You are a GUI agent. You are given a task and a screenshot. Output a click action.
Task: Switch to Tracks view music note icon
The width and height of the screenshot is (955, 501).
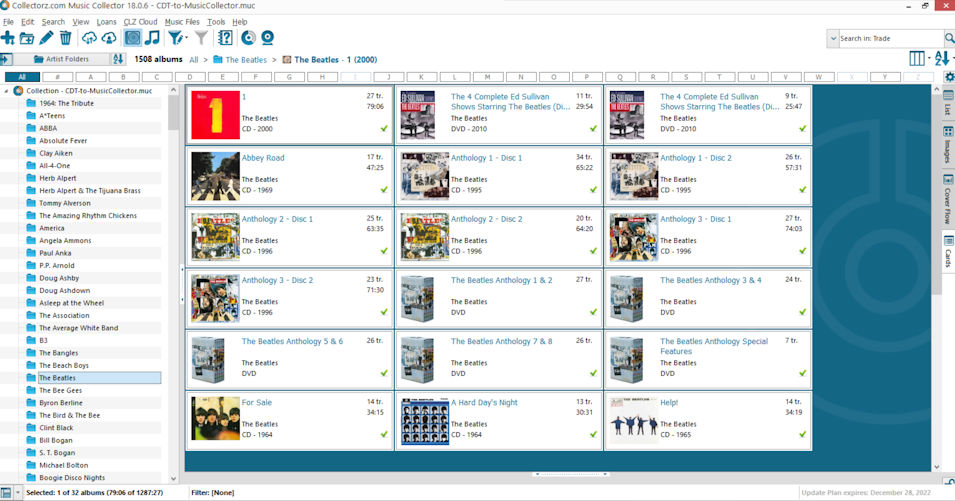152,38
